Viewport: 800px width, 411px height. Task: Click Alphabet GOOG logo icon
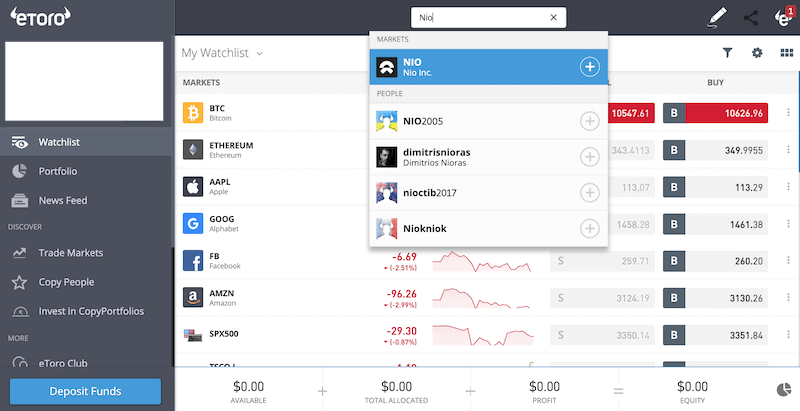[193, 223]
